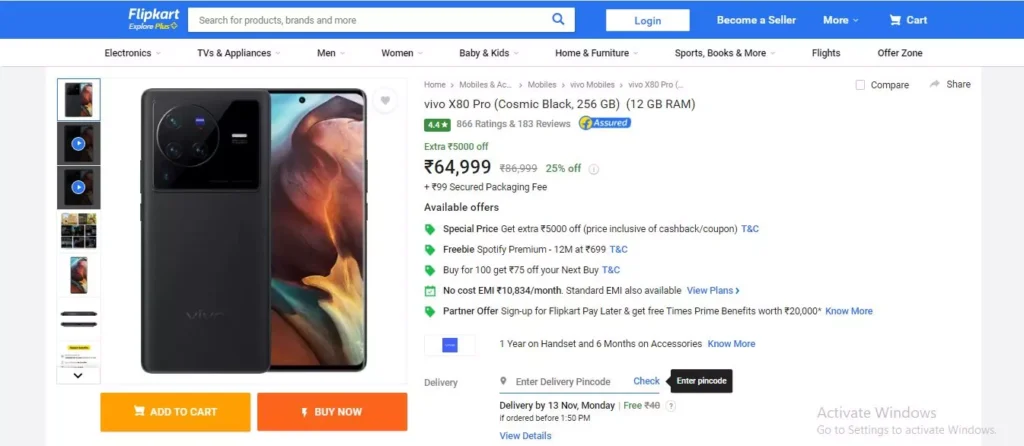Image resolution: width=1024 pixels, height=446 pixels.
Task: Click the Share arrow icon
Action: 935,84
